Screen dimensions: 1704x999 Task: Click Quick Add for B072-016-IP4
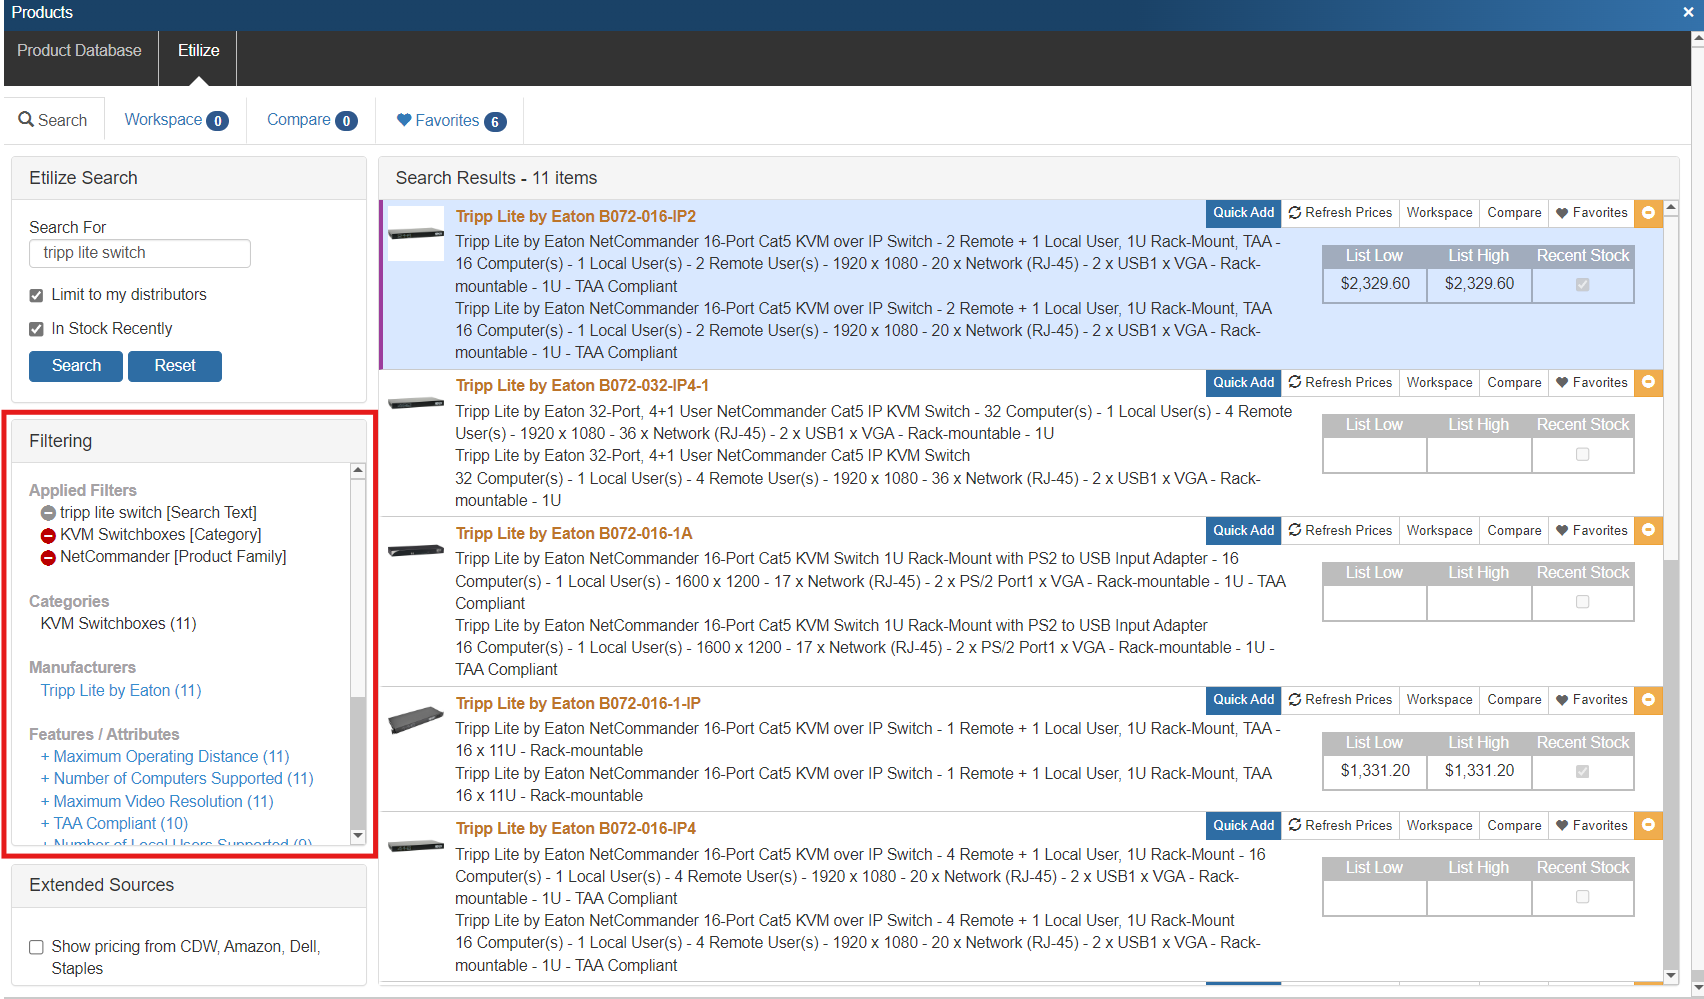1243,826
